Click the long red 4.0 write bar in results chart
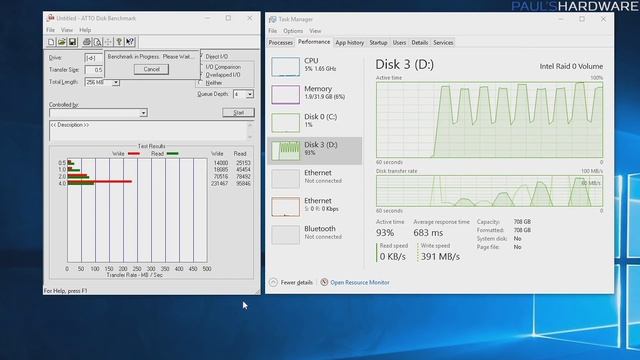Screen dimensions: 640x360 click(x=100, y=181)
